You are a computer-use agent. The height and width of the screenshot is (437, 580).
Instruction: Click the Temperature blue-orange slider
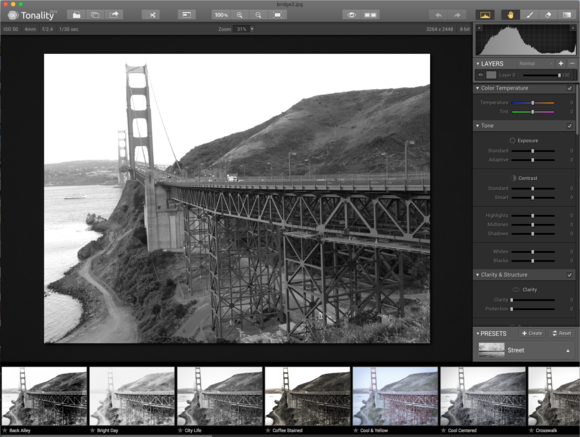(x=533, y=102)
